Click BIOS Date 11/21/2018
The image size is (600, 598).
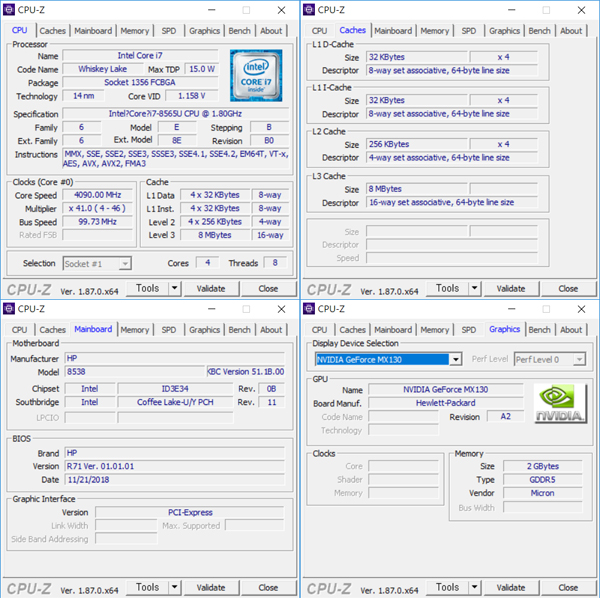174,480
